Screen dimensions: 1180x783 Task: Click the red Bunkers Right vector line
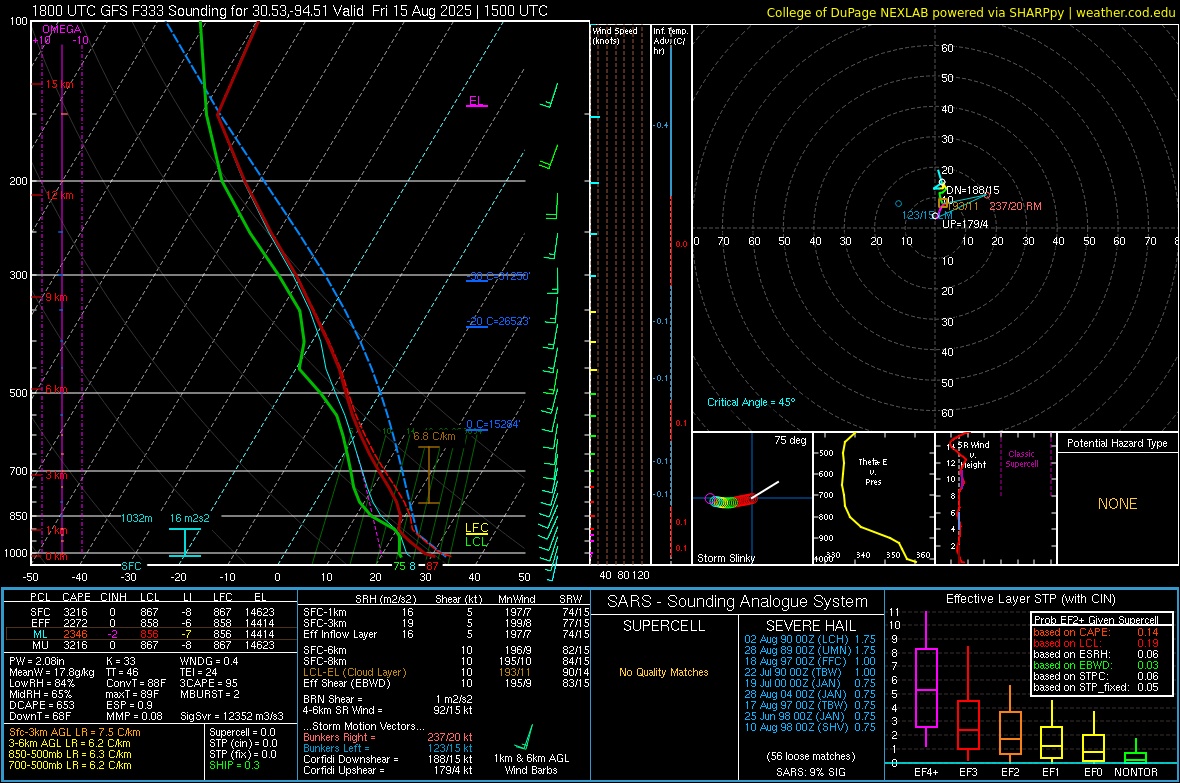pyautogui.click(x=388, y=737)
